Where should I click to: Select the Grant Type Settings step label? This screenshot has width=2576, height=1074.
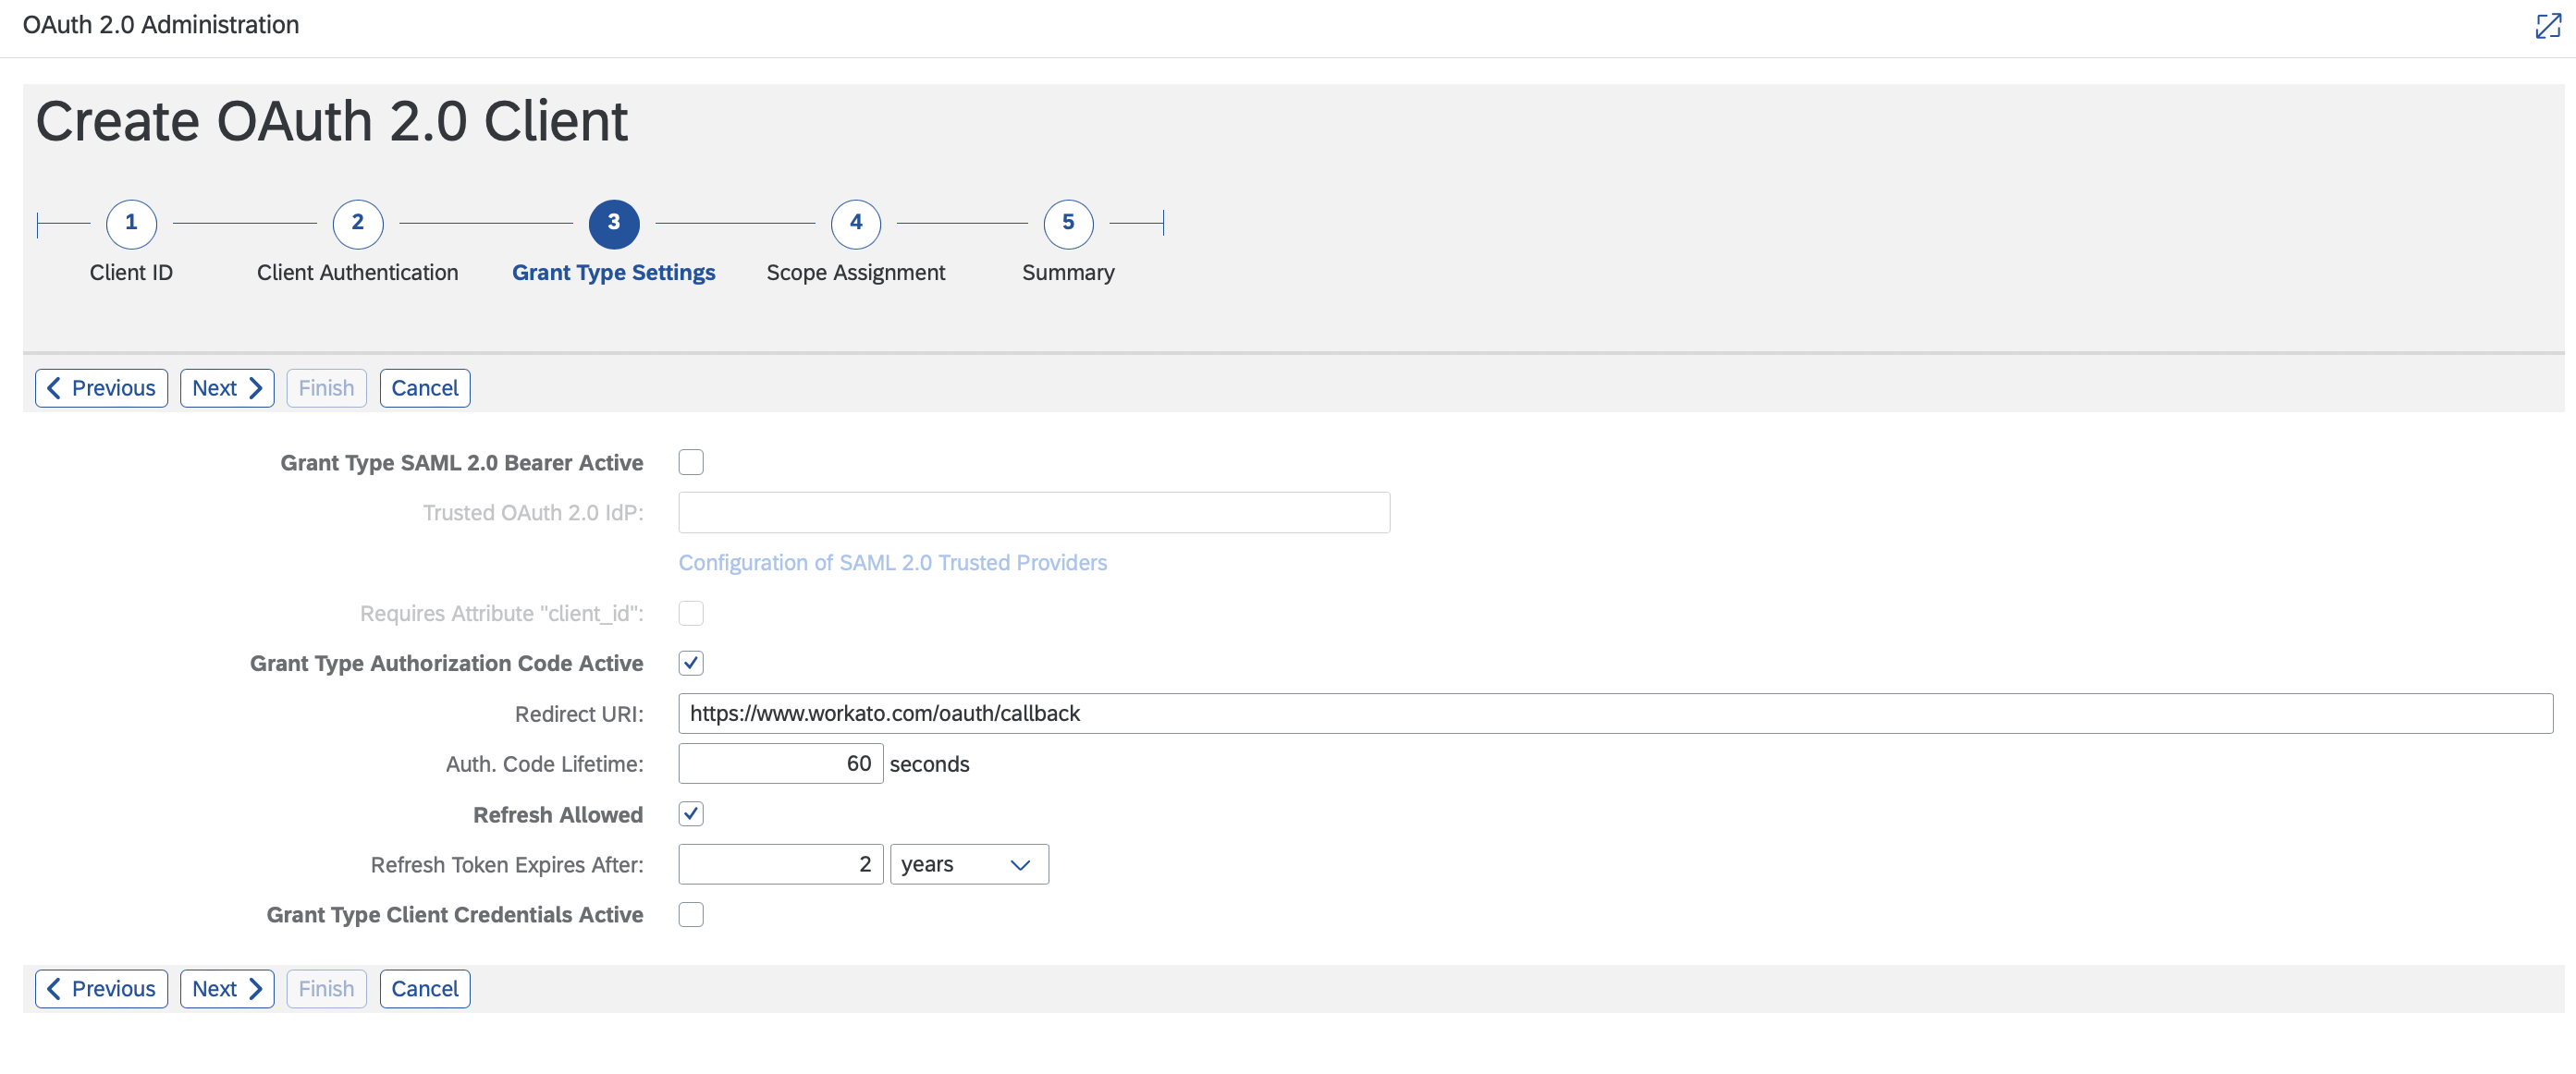[x=614, y=271]
